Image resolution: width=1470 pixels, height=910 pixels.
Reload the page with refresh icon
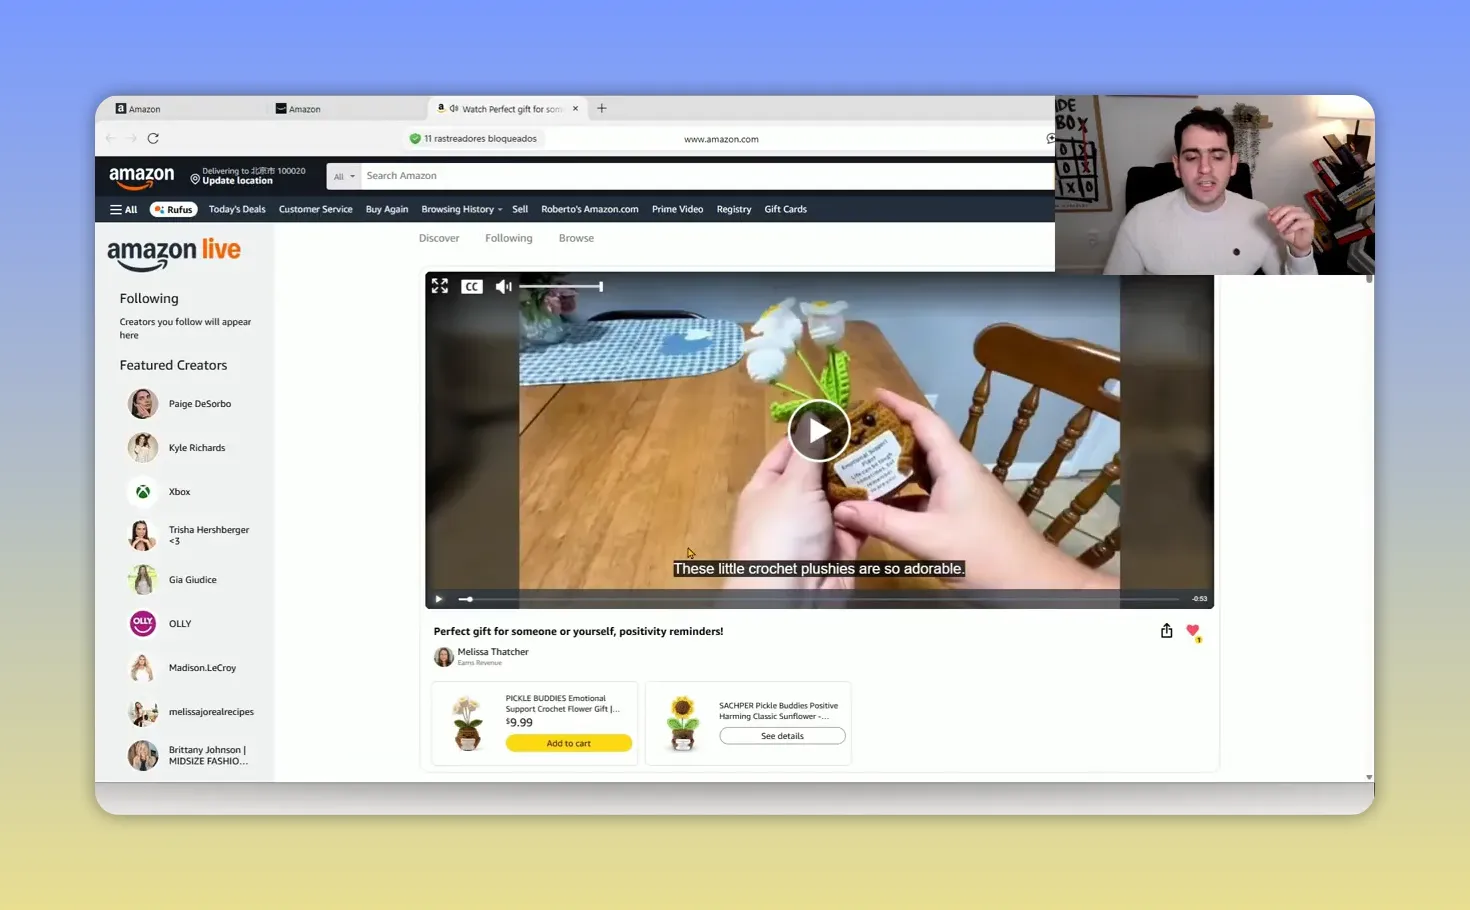(x=153, y=139)
